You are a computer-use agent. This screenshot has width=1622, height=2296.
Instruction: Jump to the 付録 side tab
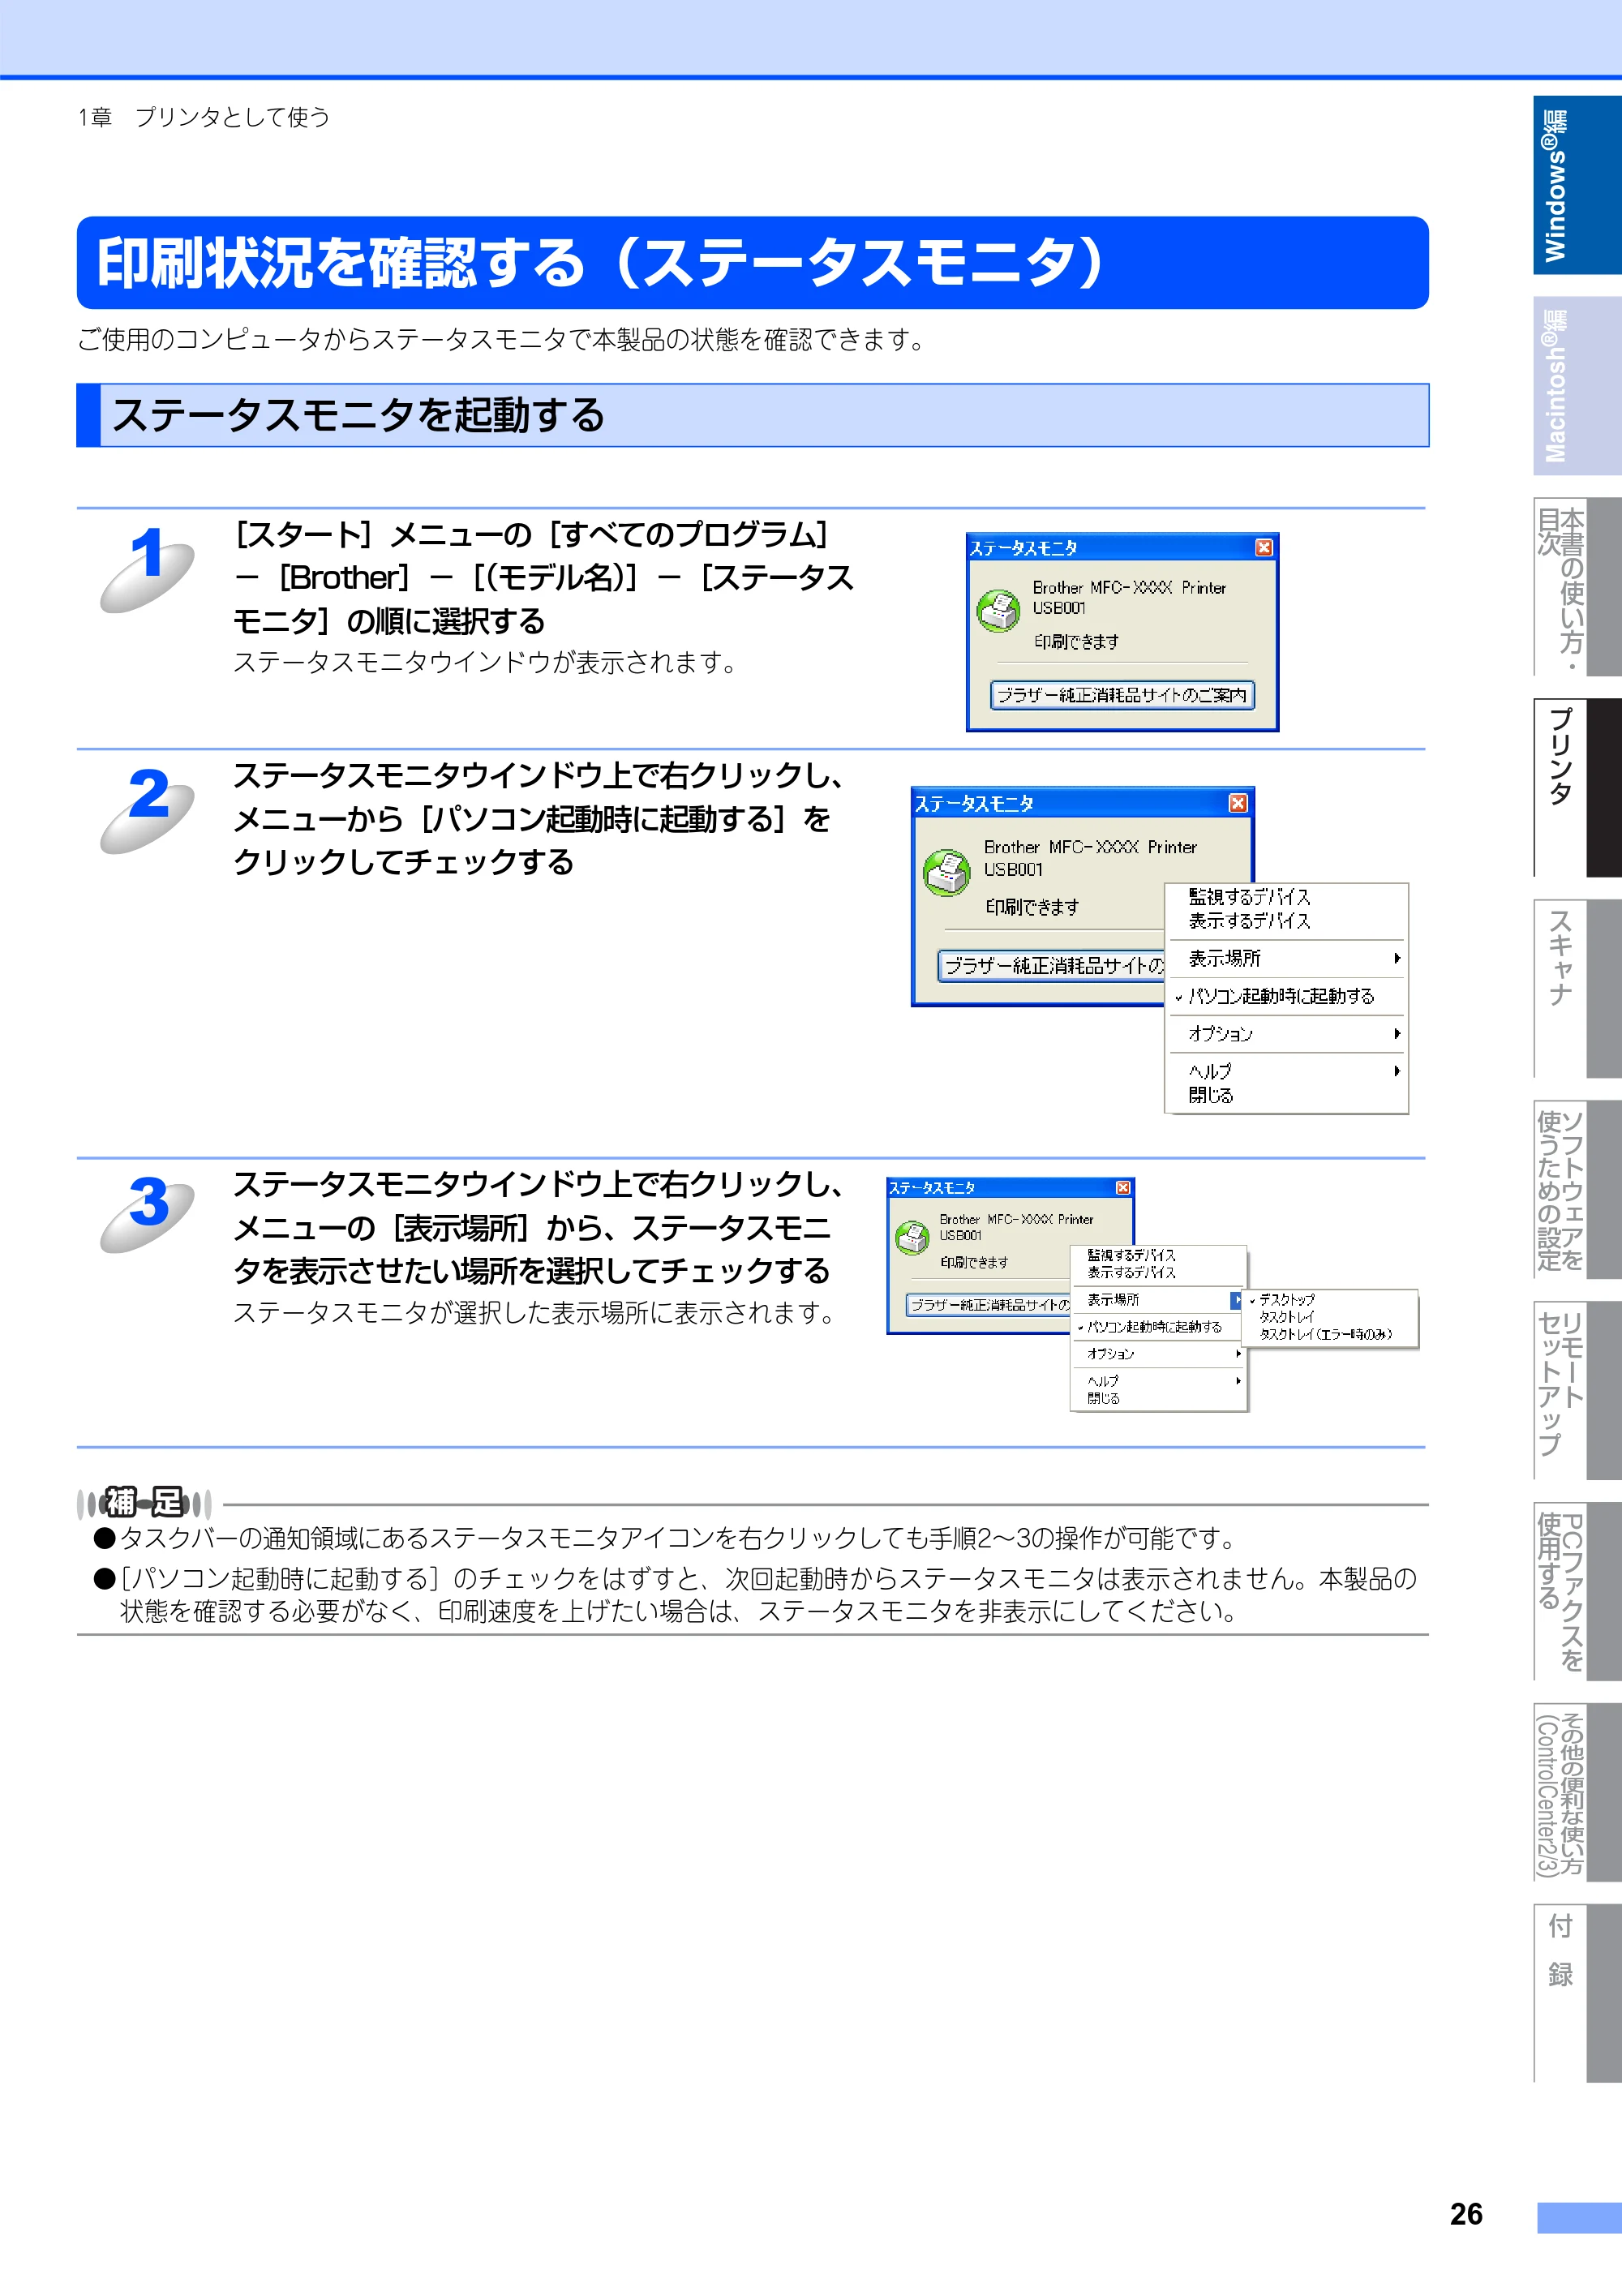(x=1577, y=1994)
